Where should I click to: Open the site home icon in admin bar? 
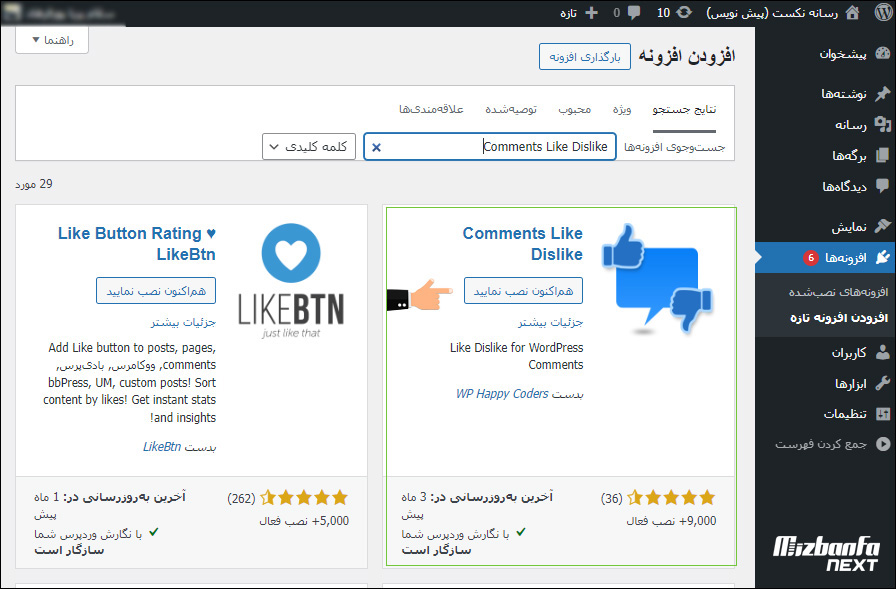click(x=852, y=13)
